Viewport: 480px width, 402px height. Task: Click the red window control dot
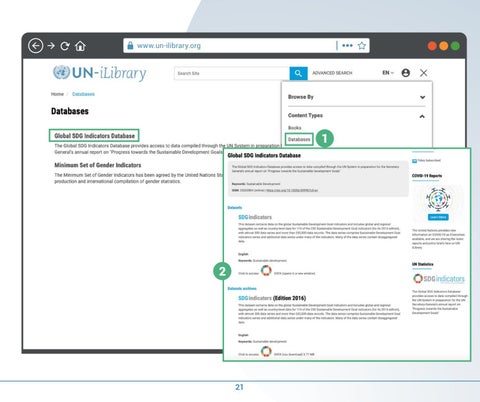432,46
